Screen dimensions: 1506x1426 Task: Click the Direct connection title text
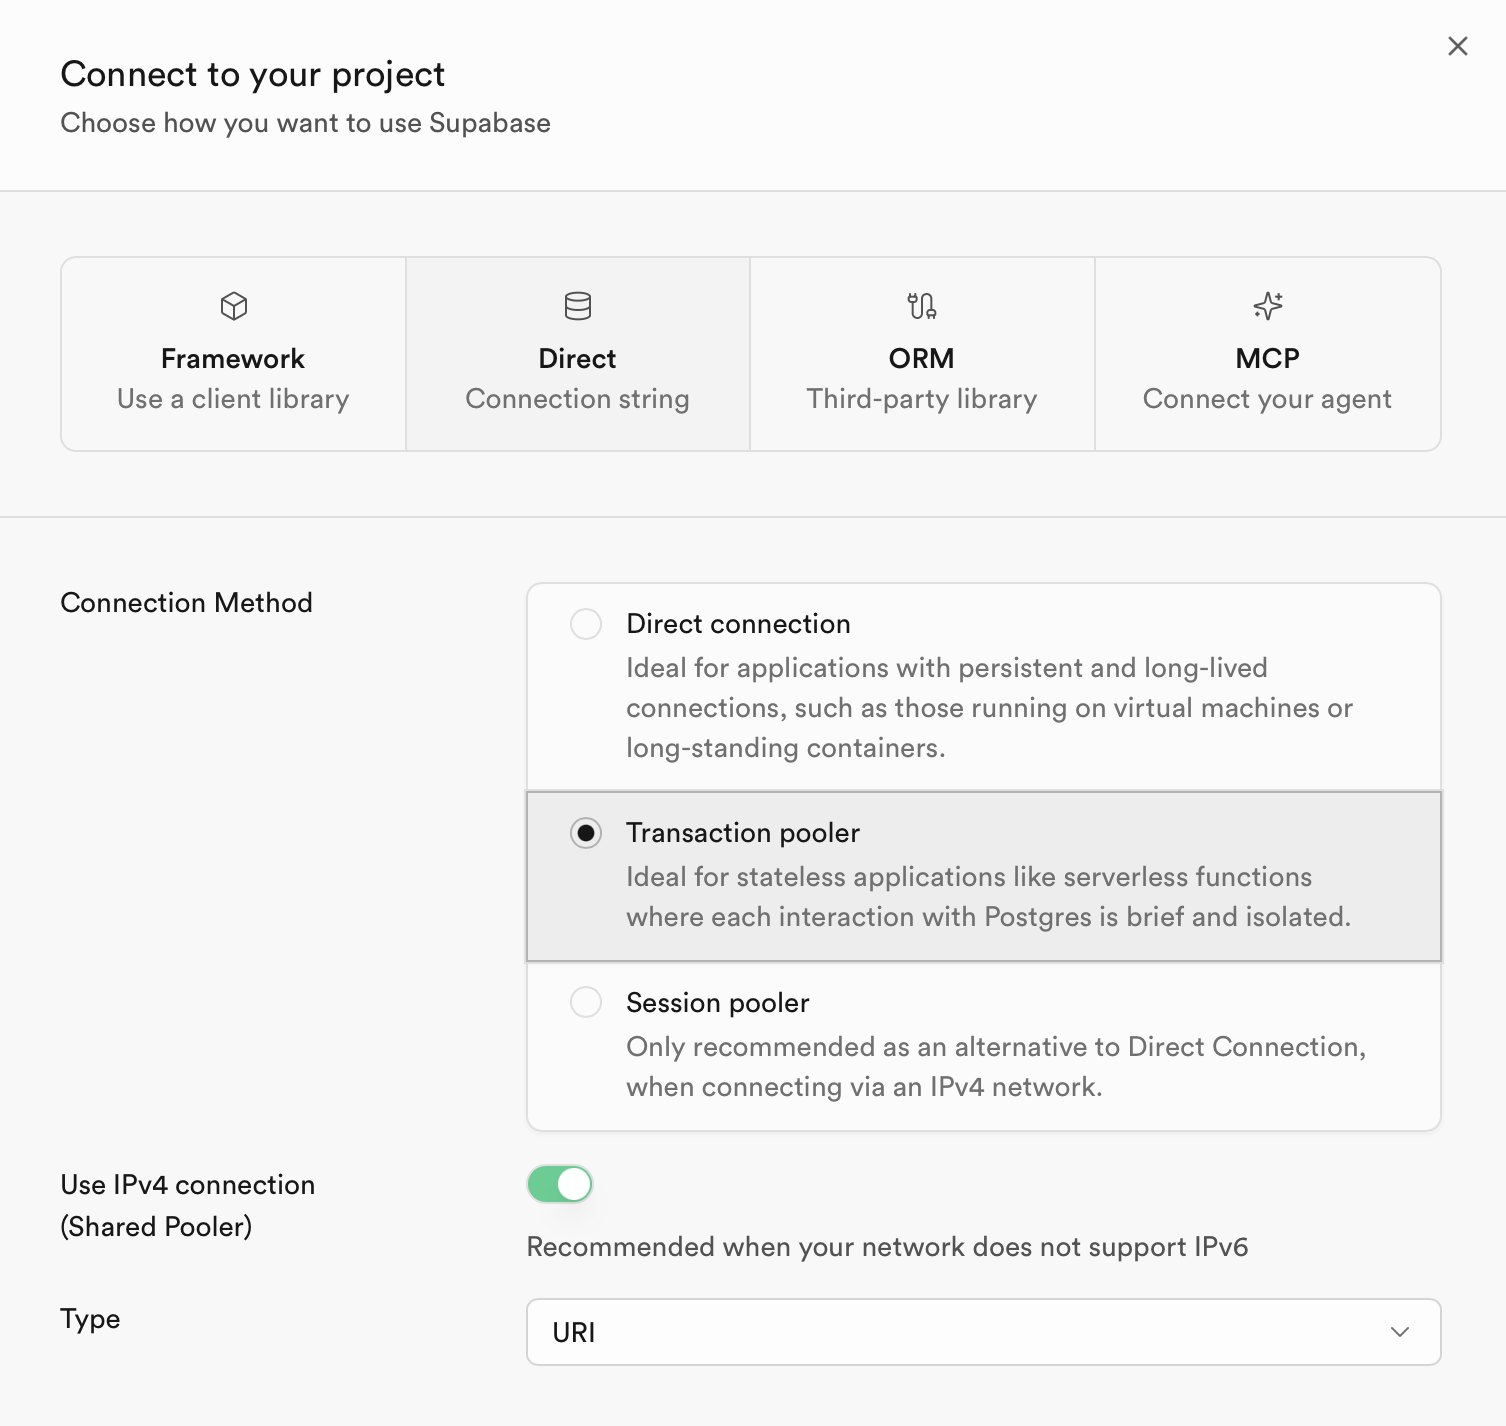point(738,624)
